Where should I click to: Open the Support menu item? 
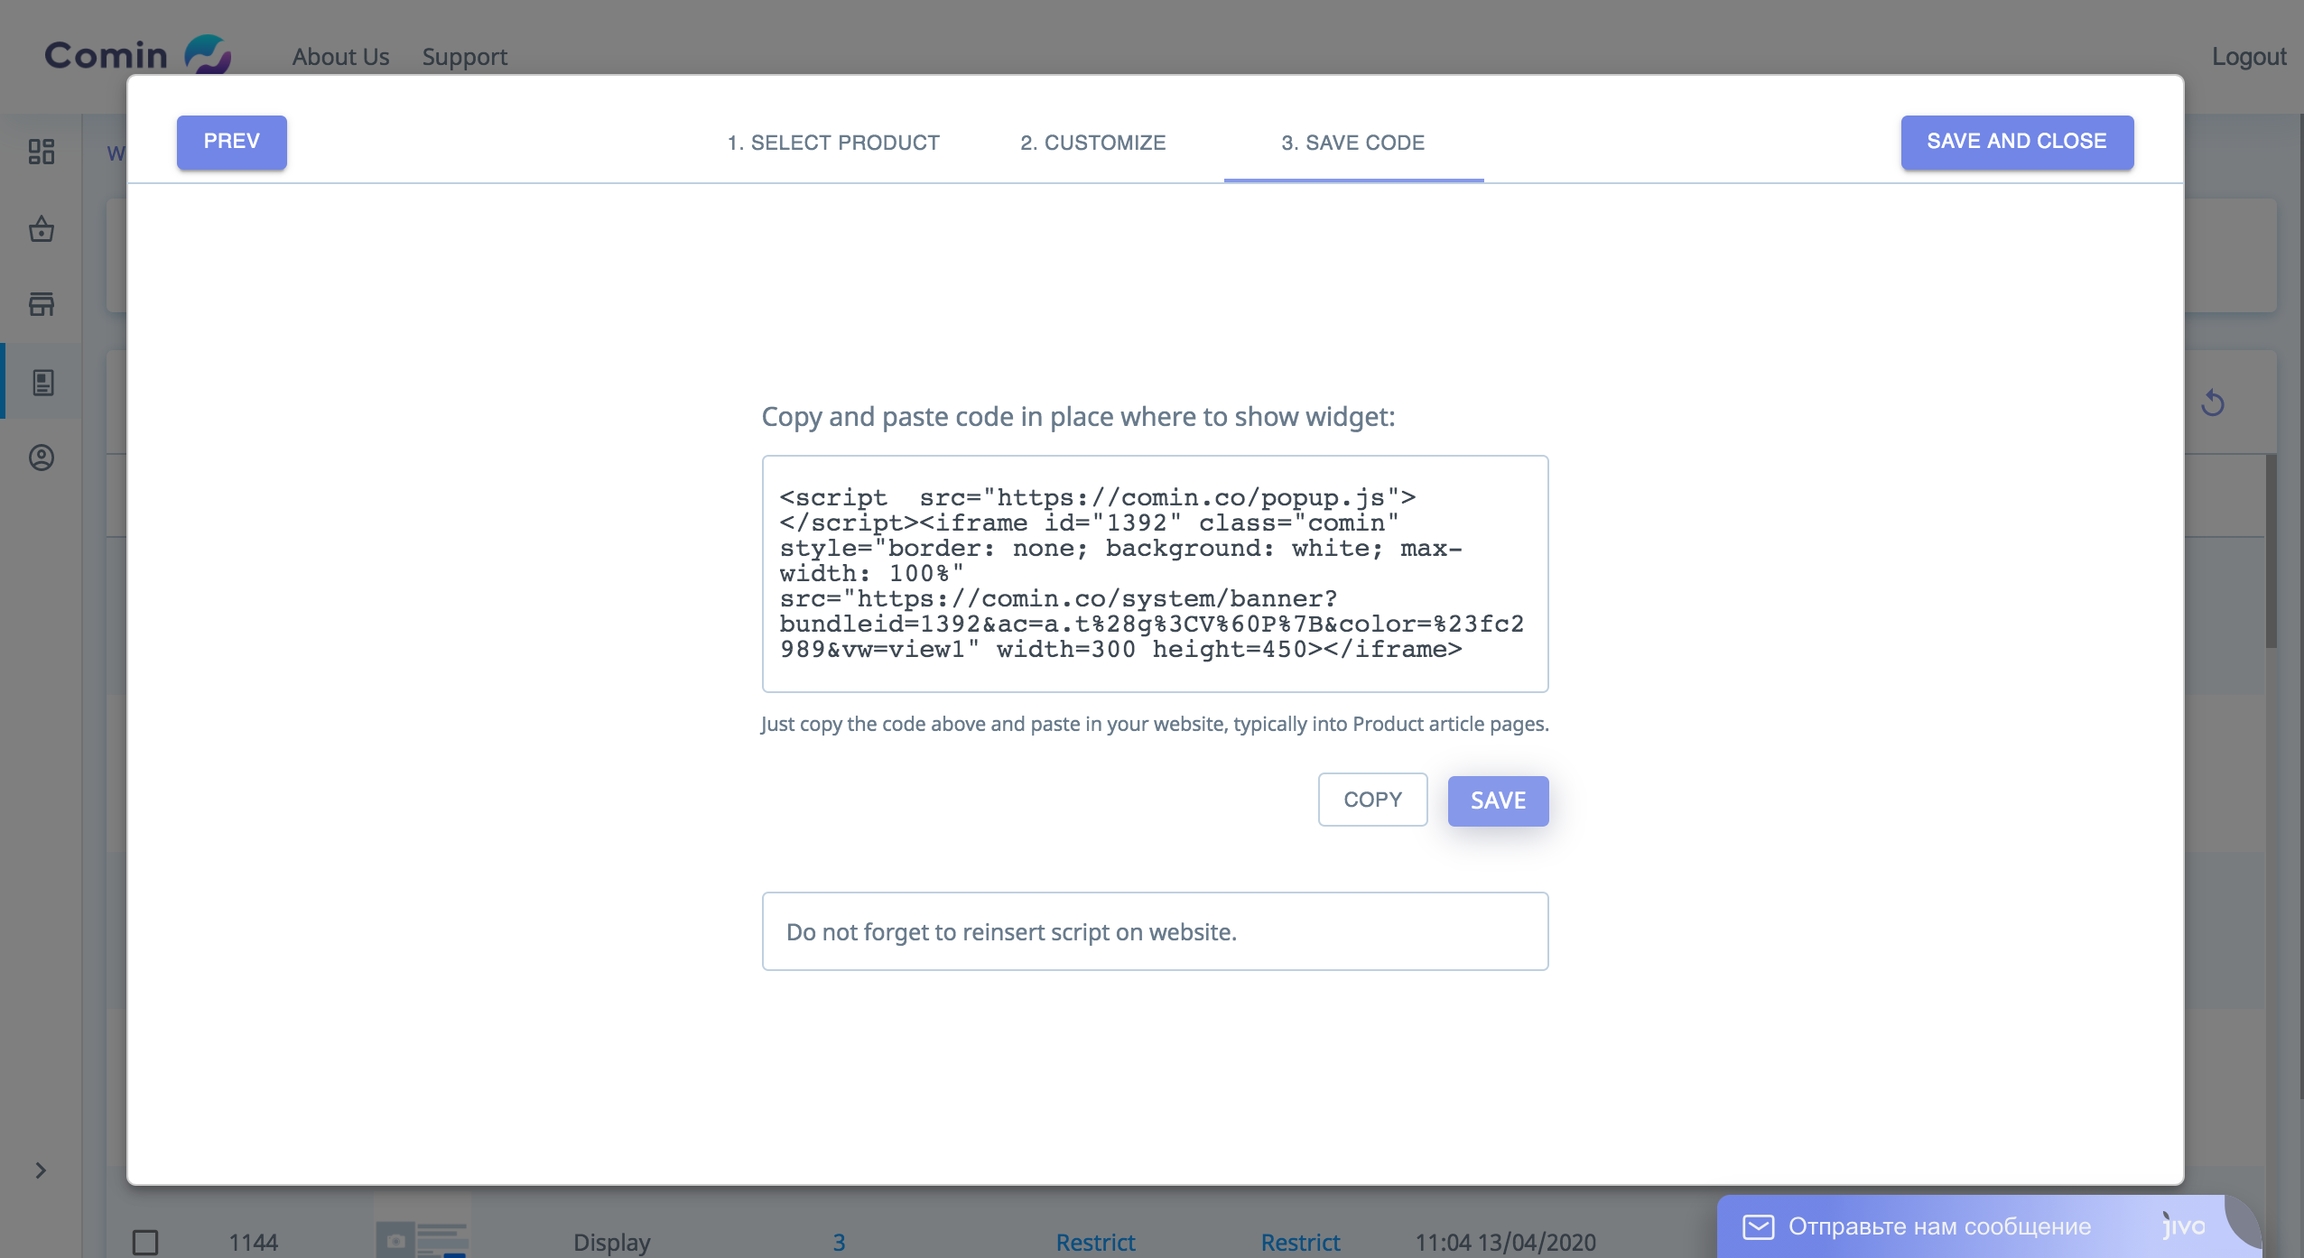click(x=464, y=56)
